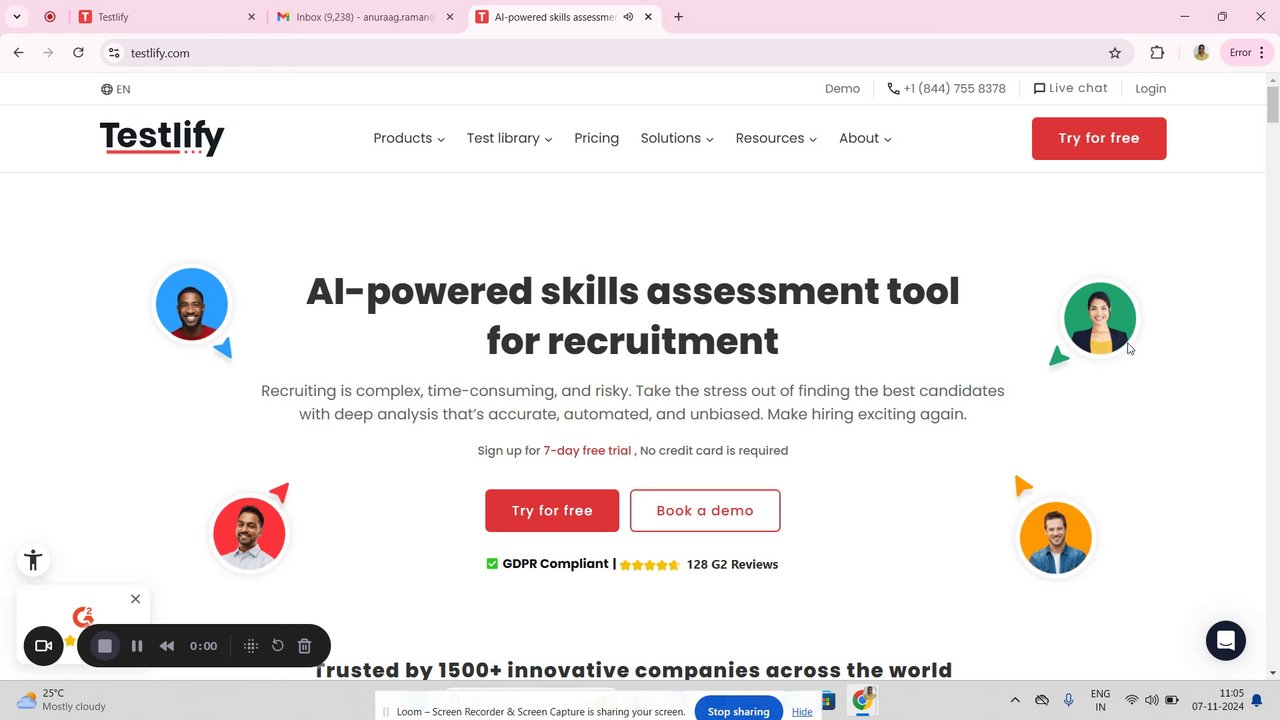Click Stop sharing in the Loom bar
Screen dimensions: 1280x720
(738, 711)
